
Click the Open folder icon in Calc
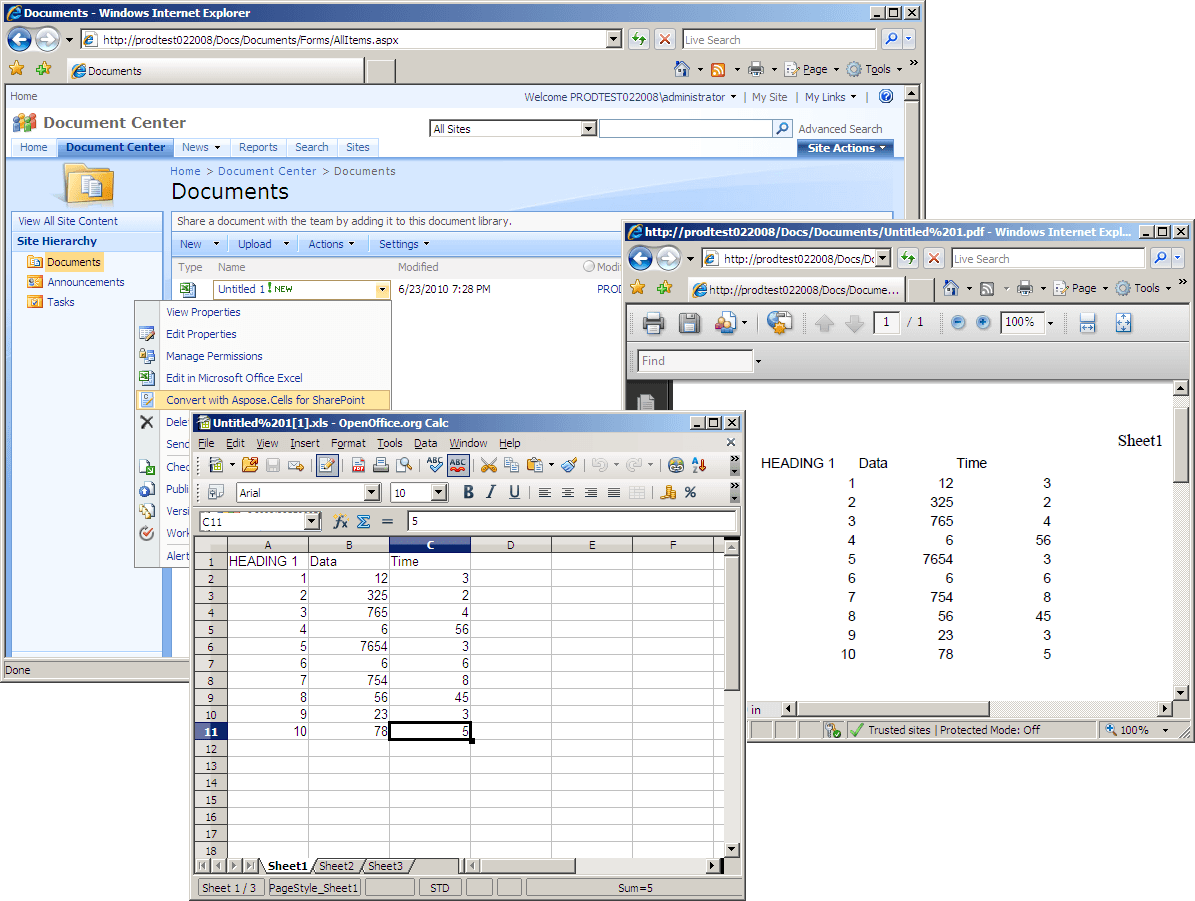(249, 465)
